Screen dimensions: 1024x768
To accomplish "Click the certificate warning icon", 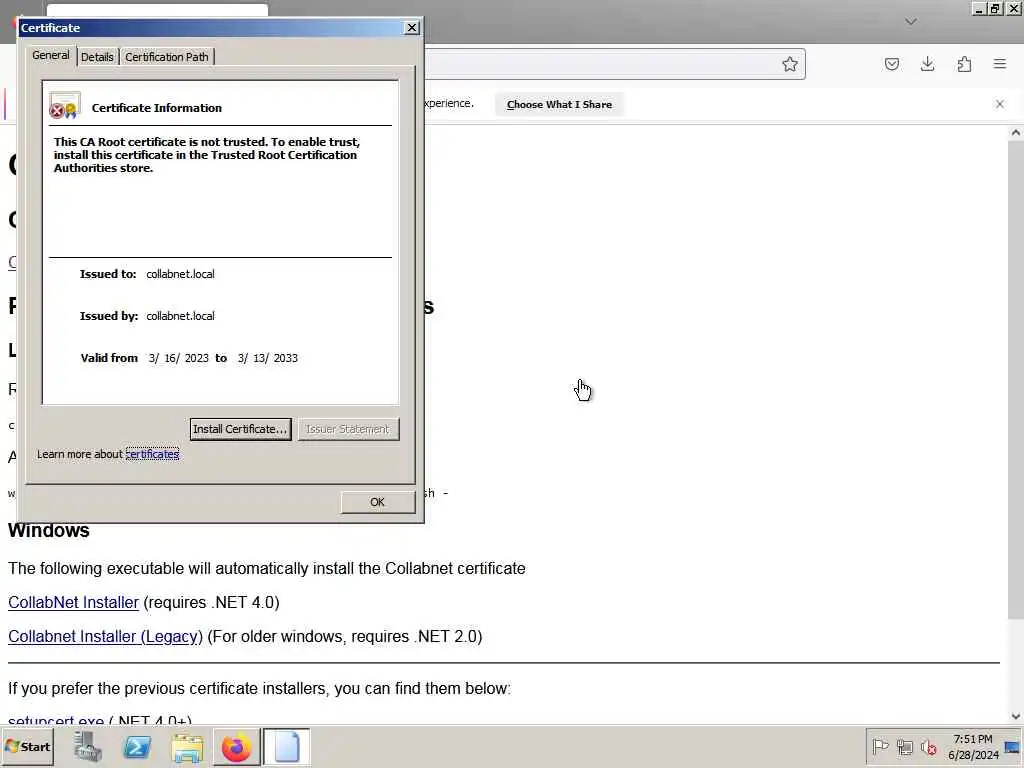I will 64,106.
